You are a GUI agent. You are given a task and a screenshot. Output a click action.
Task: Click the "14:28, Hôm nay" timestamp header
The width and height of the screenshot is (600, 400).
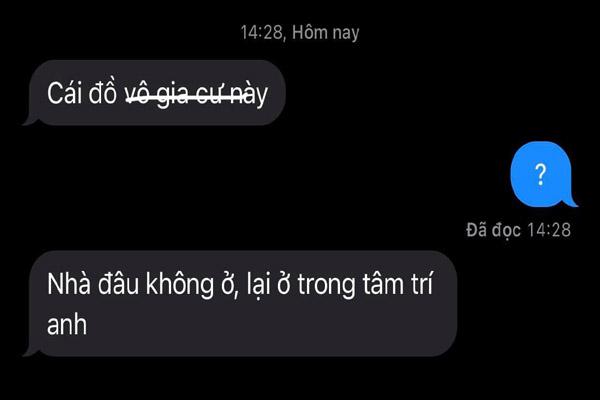[x=300, y=33]
